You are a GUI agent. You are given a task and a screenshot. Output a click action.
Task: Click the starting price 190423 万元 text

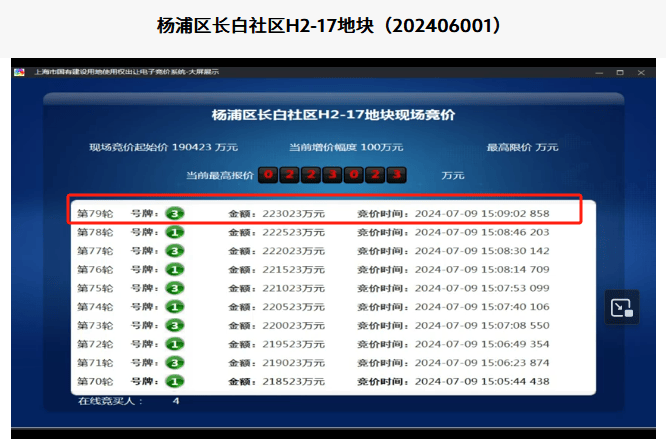click(x=163, y=147)
